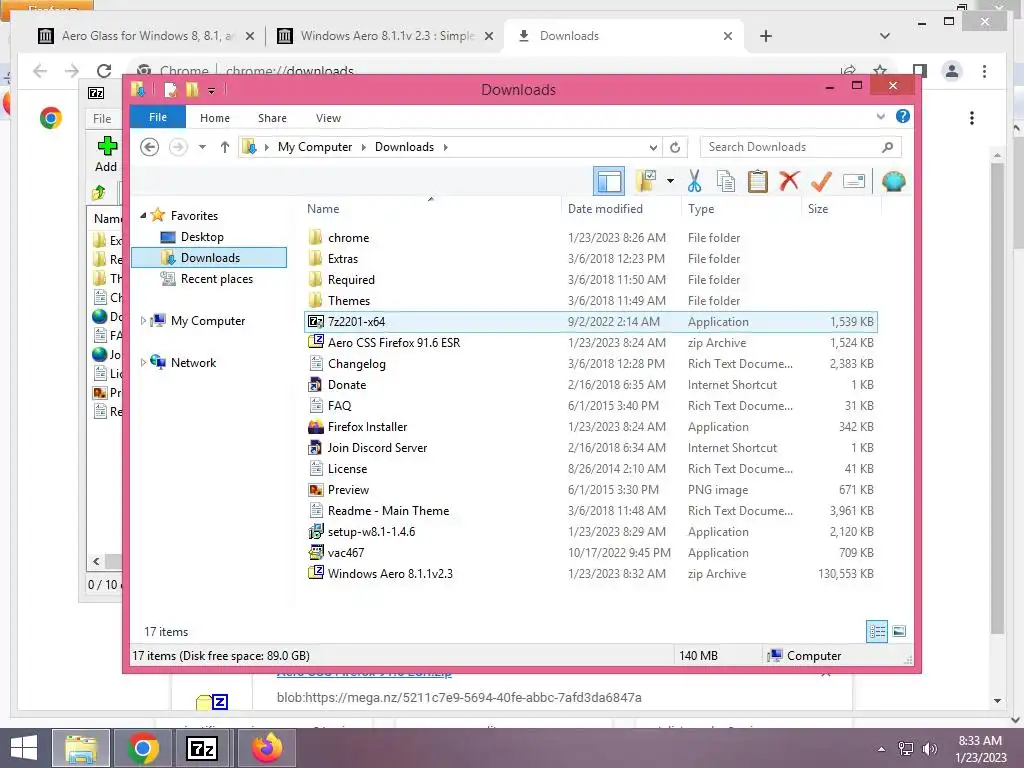Open Chrome three-dot menu

coord(984,71)
